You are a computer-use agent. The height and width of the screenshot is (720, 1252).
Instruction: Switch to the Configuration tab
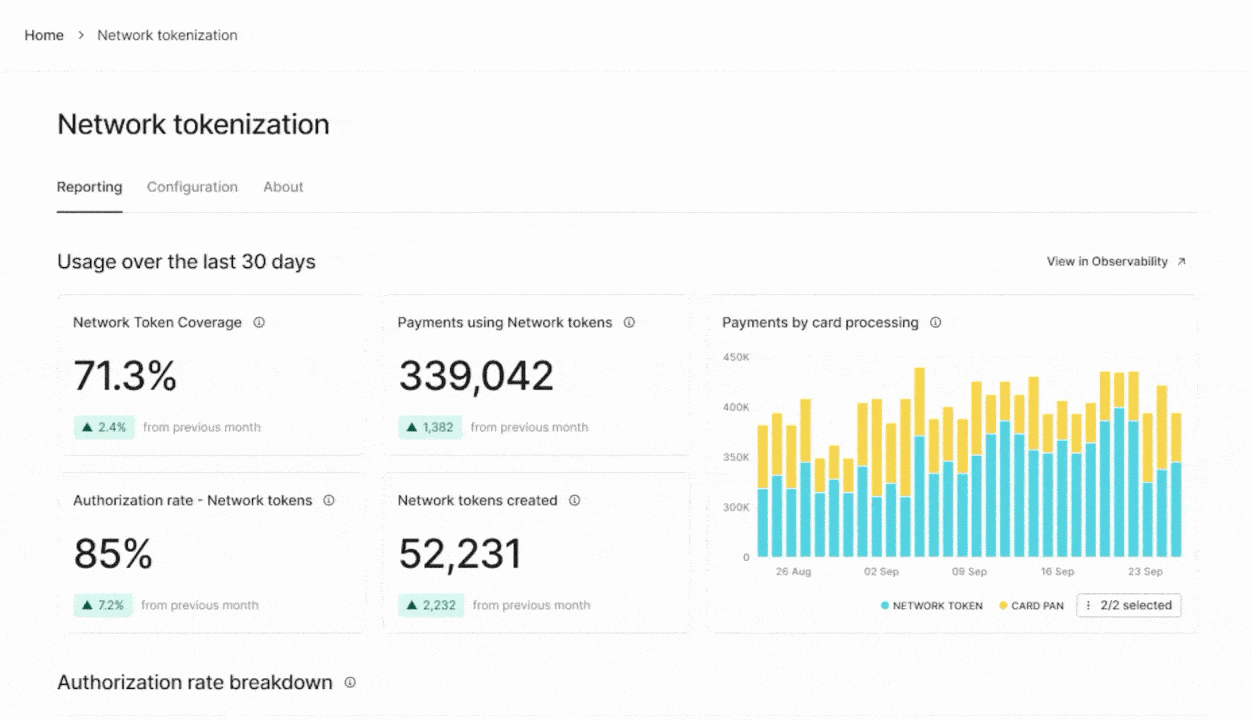(192, 187)
